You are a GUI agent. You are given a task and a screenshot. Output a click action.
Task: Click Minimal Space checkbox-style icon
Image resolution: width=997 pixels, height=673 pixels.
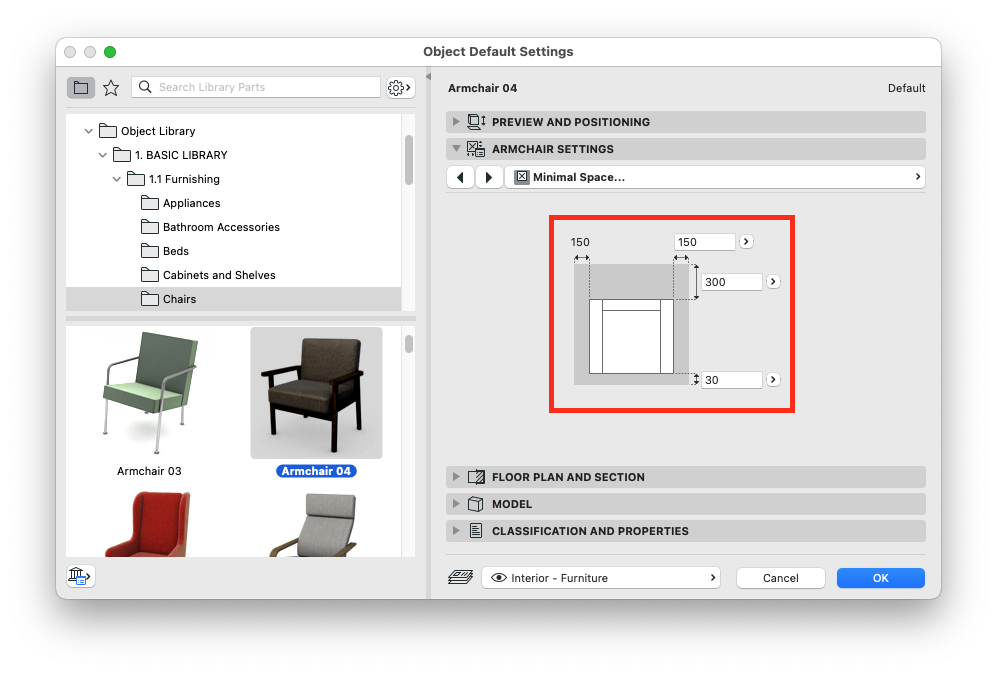pyautogui.click(x=522, y=177)
